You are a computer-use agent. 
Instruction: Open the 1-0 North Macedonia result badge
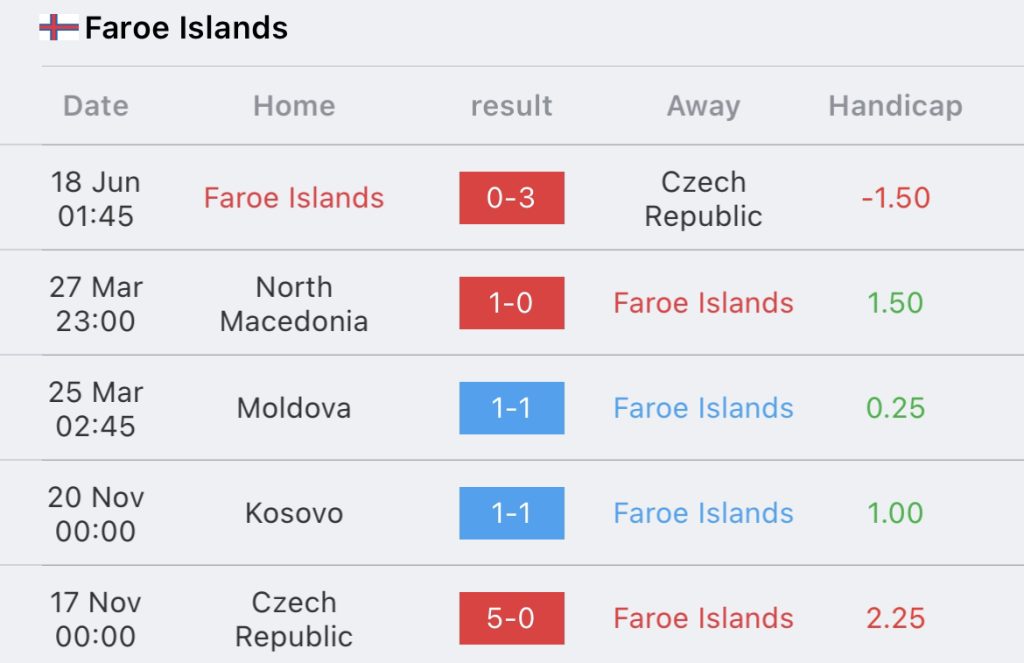[x=511, y=303]
